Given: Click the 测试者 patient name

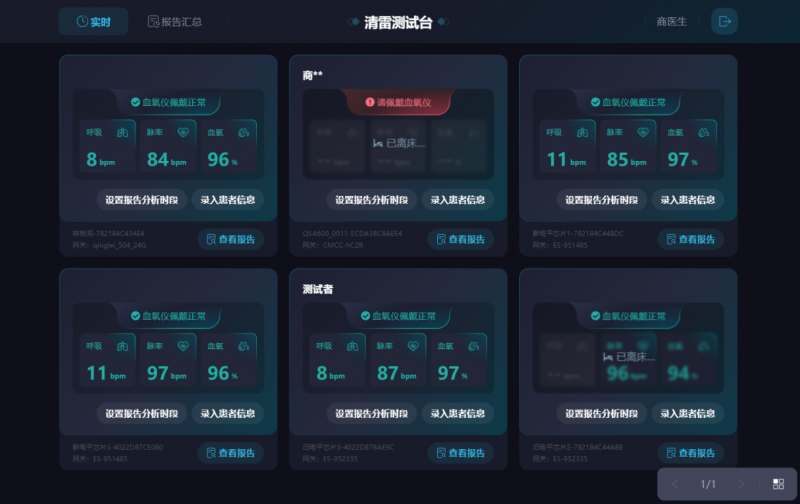Looking at the screenshot, I should pos(317,289).
